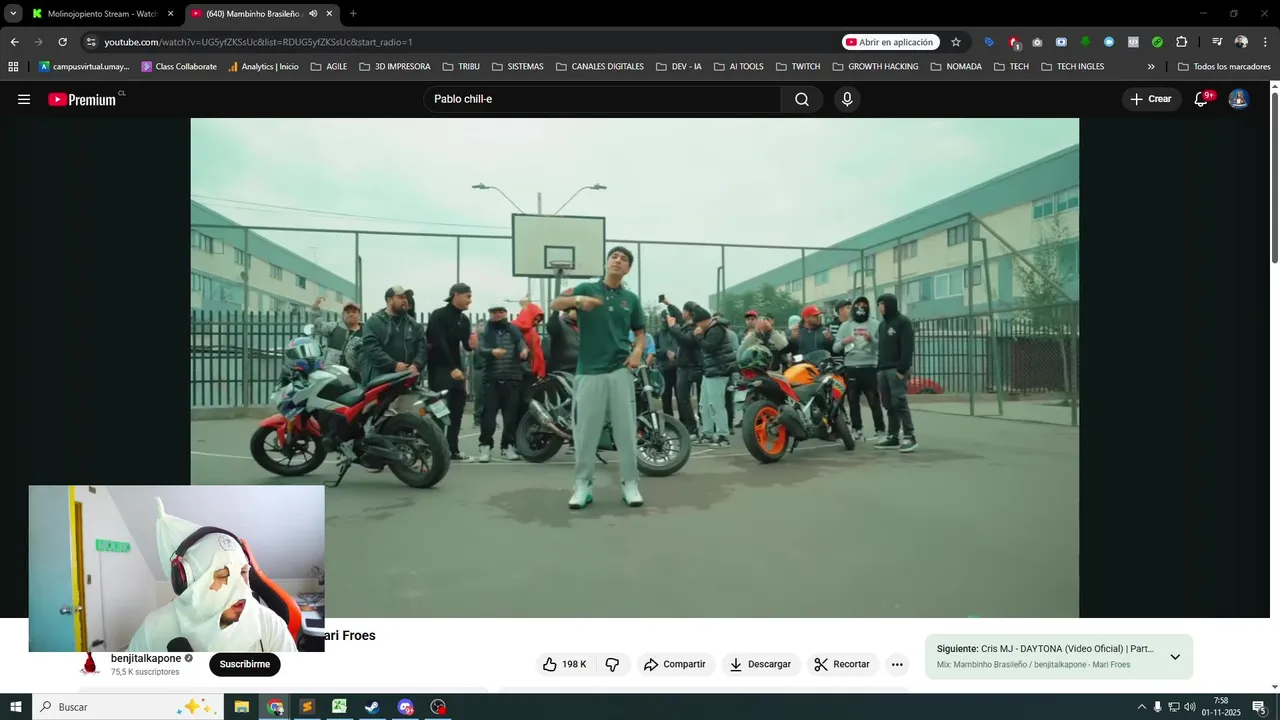Clip the video with Recortar
1280x720 pixels.
click(842, 664)
